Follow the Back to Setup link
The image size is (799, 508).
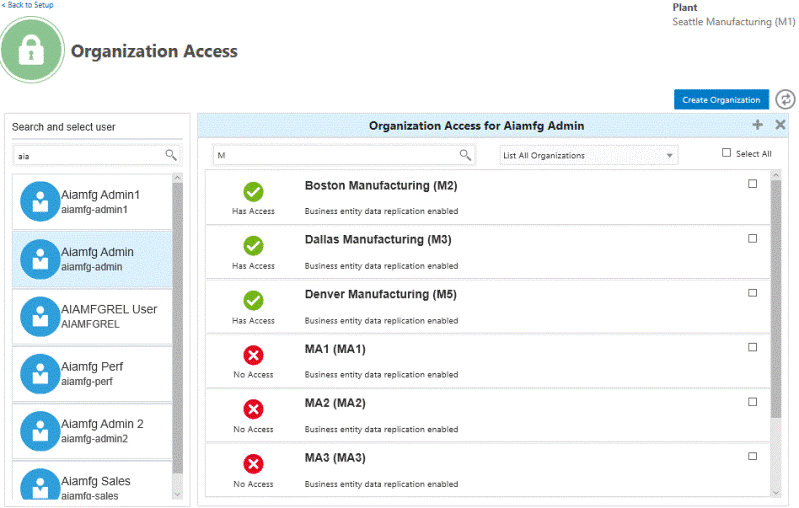click(x=28, y=5)
